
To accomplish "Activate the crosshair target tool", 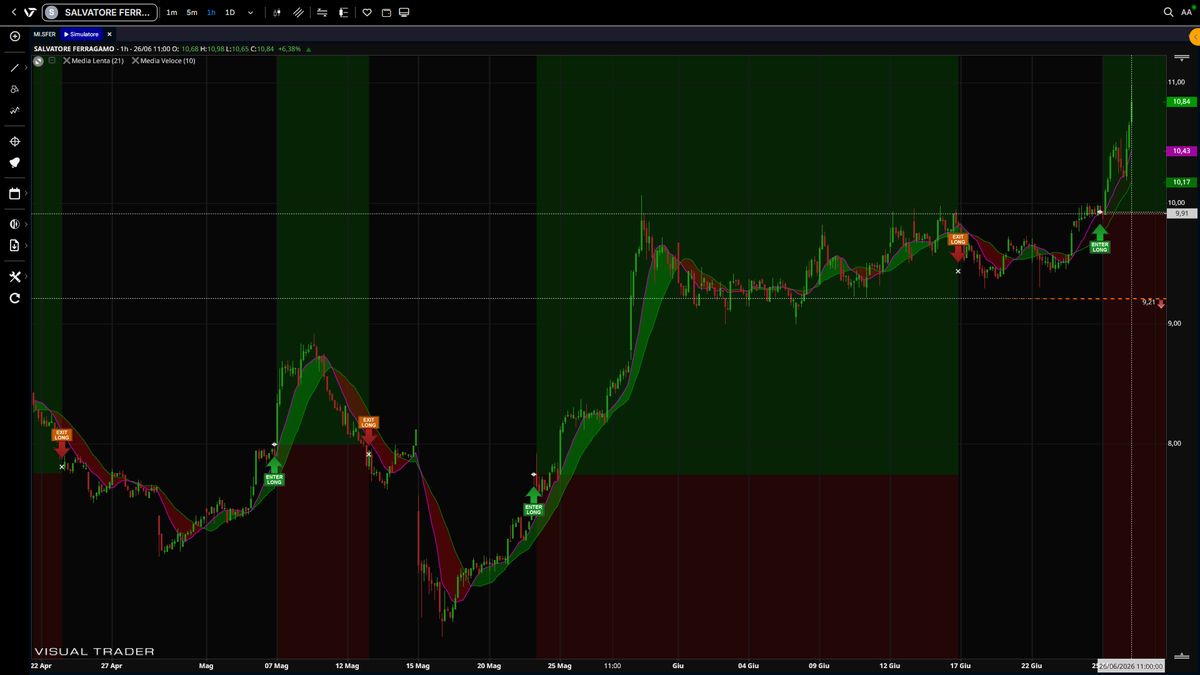I will (15, 142).
